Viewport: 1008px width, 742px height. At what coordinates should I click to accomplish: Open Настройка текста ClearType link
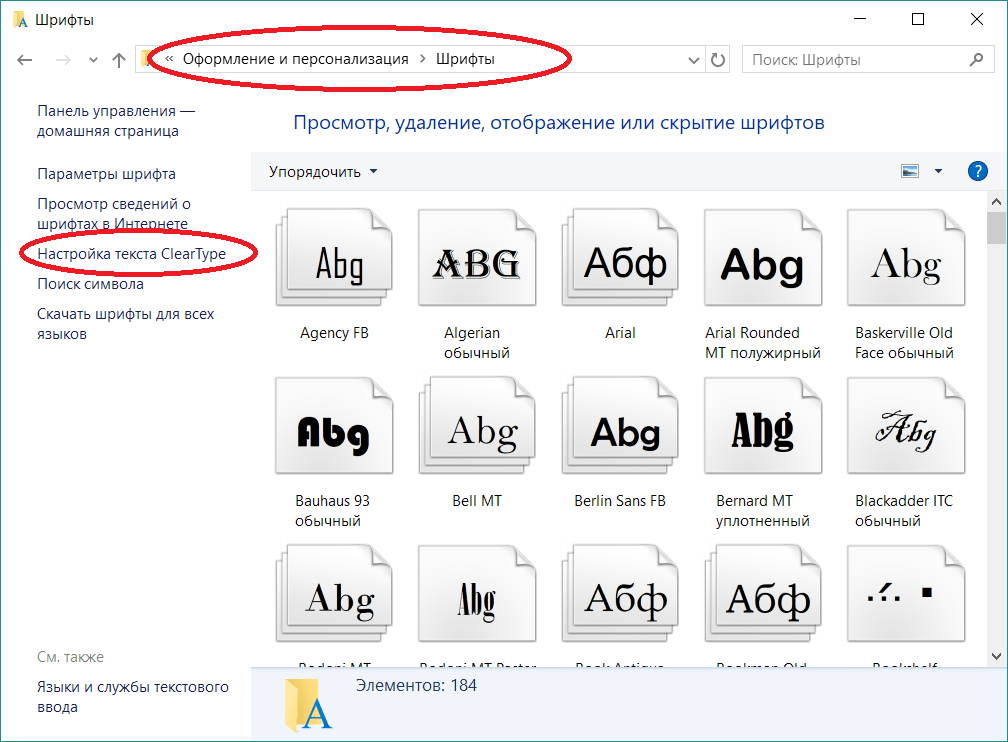(x=131, y=254)
